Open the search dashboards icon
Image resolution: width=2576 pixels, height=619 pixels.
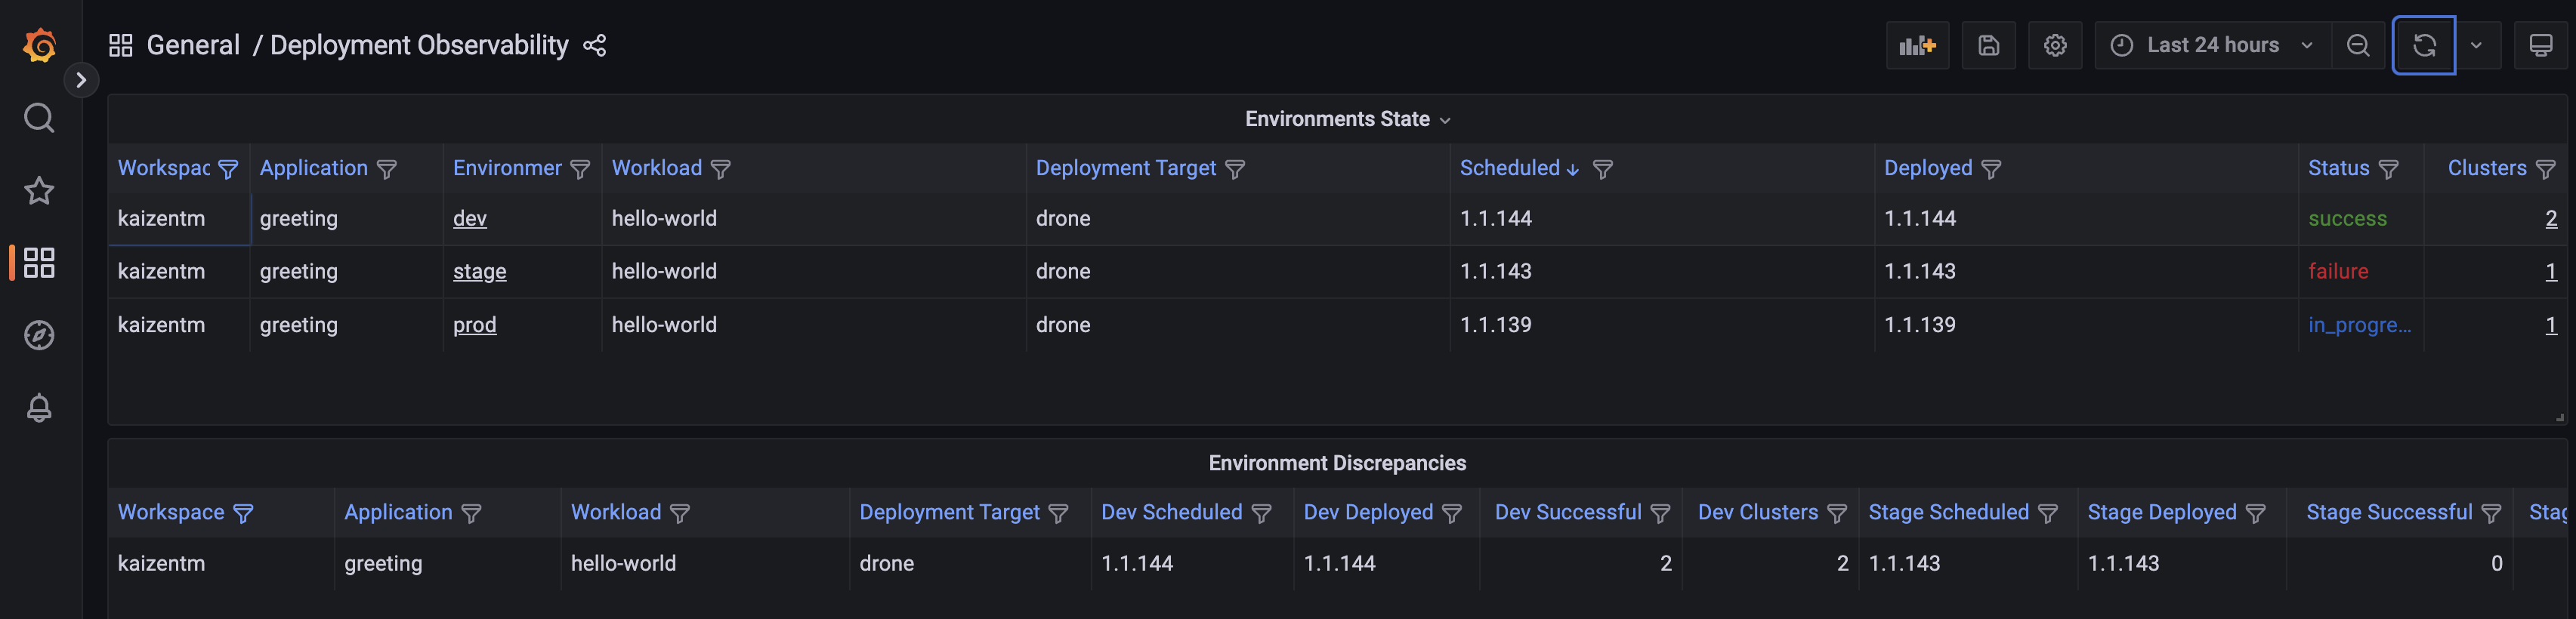pyautogui.click(x=39, y=118)
